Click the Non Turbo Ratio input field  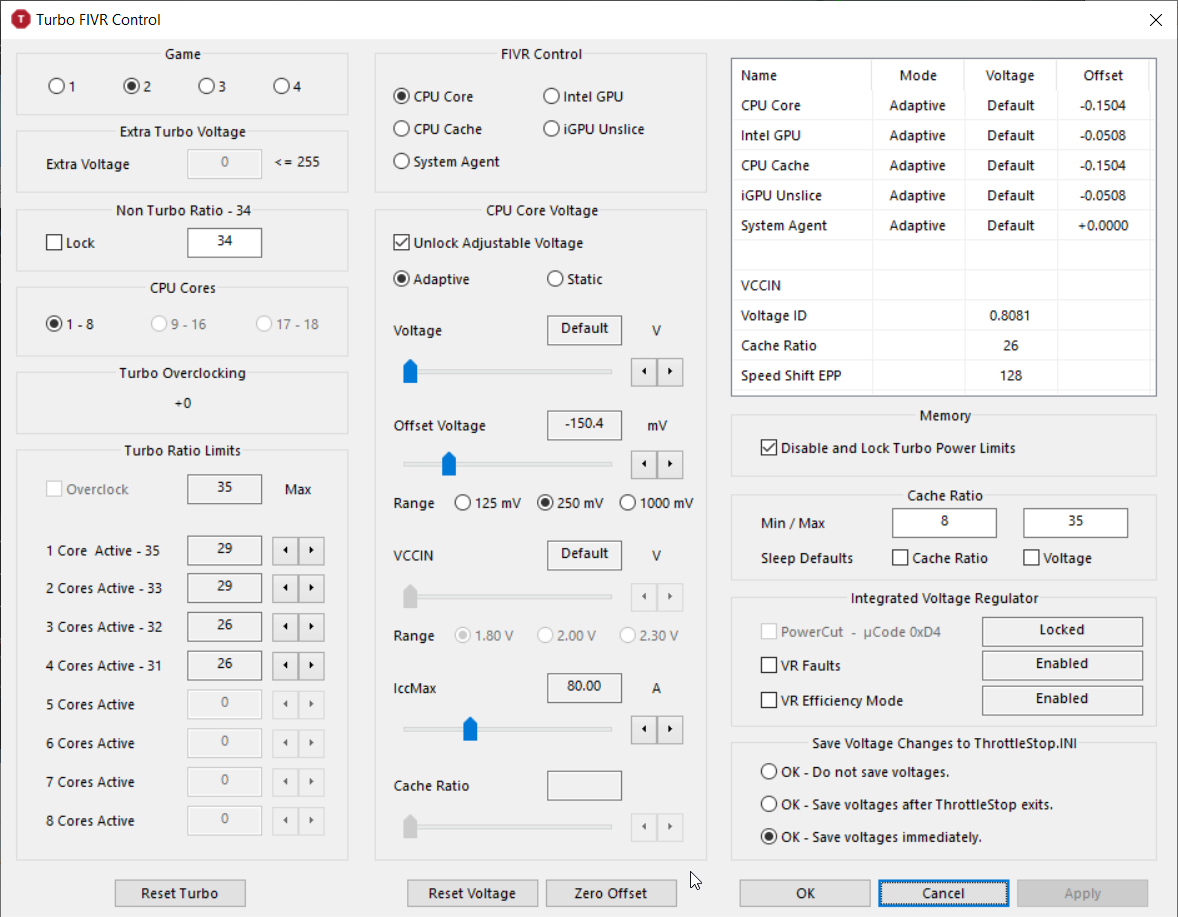pos(224,242)
